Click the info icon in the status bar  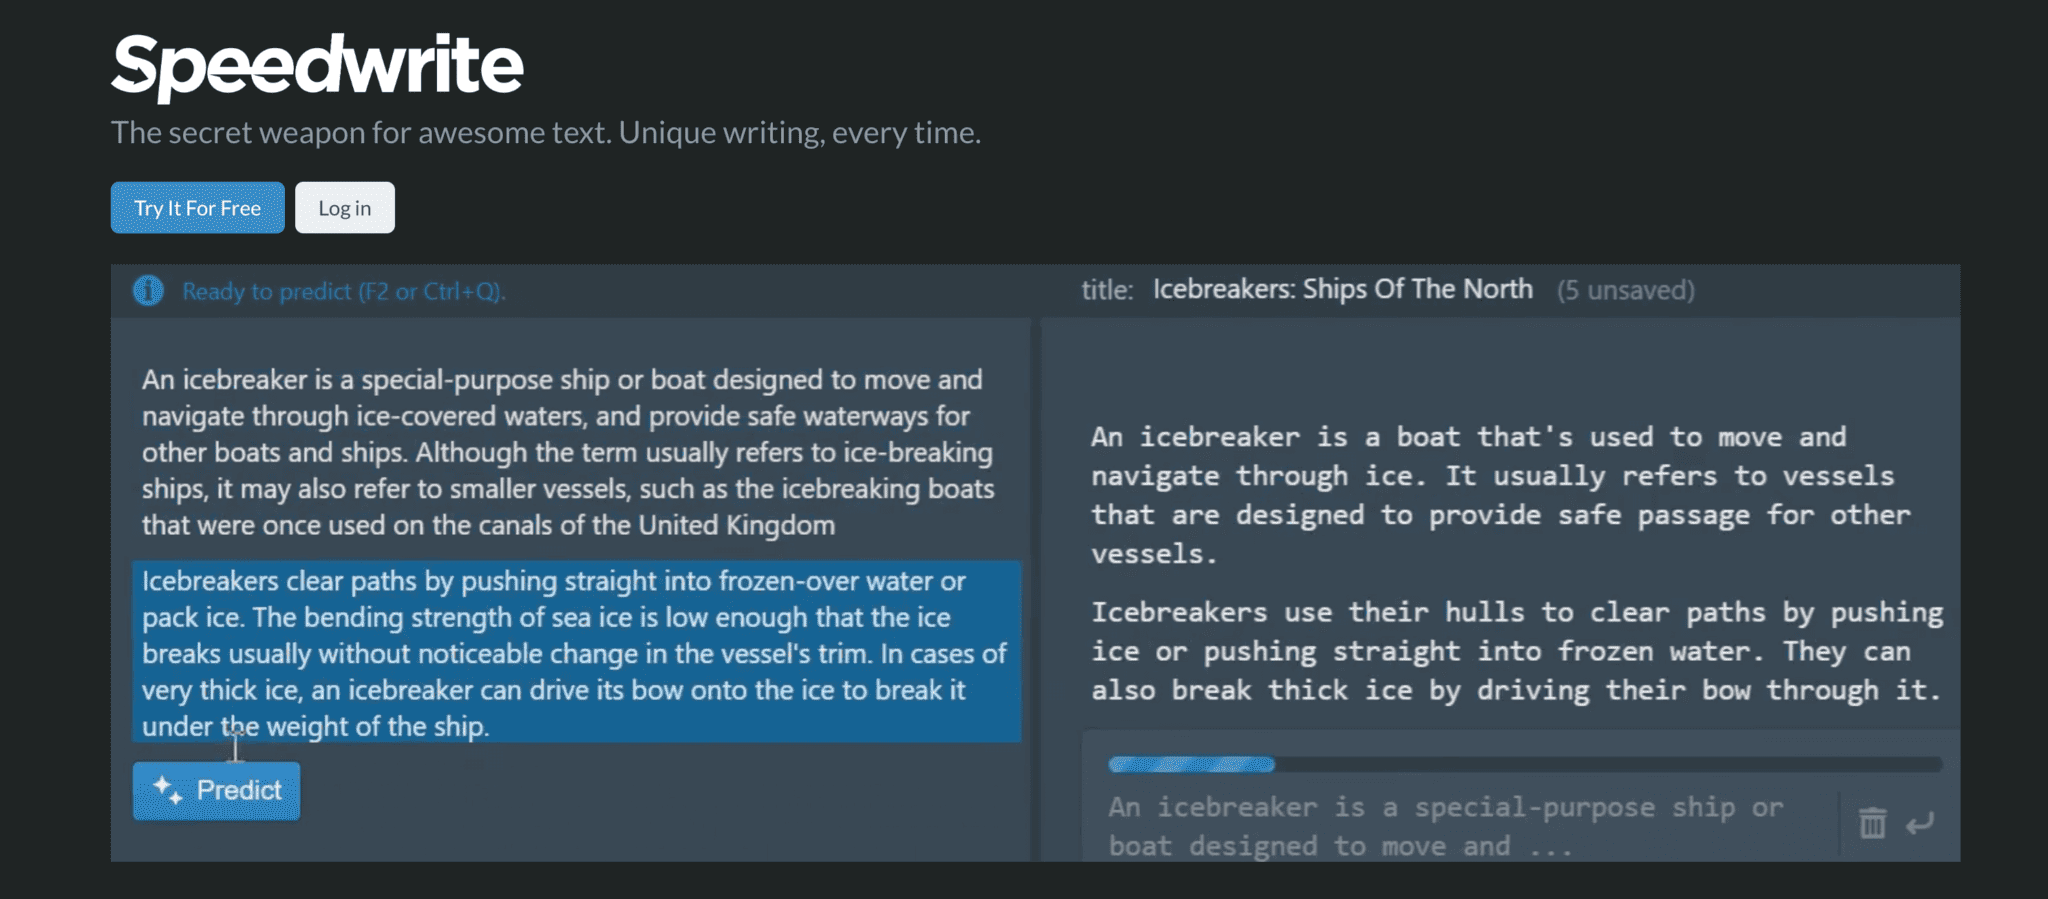(147, 291)
